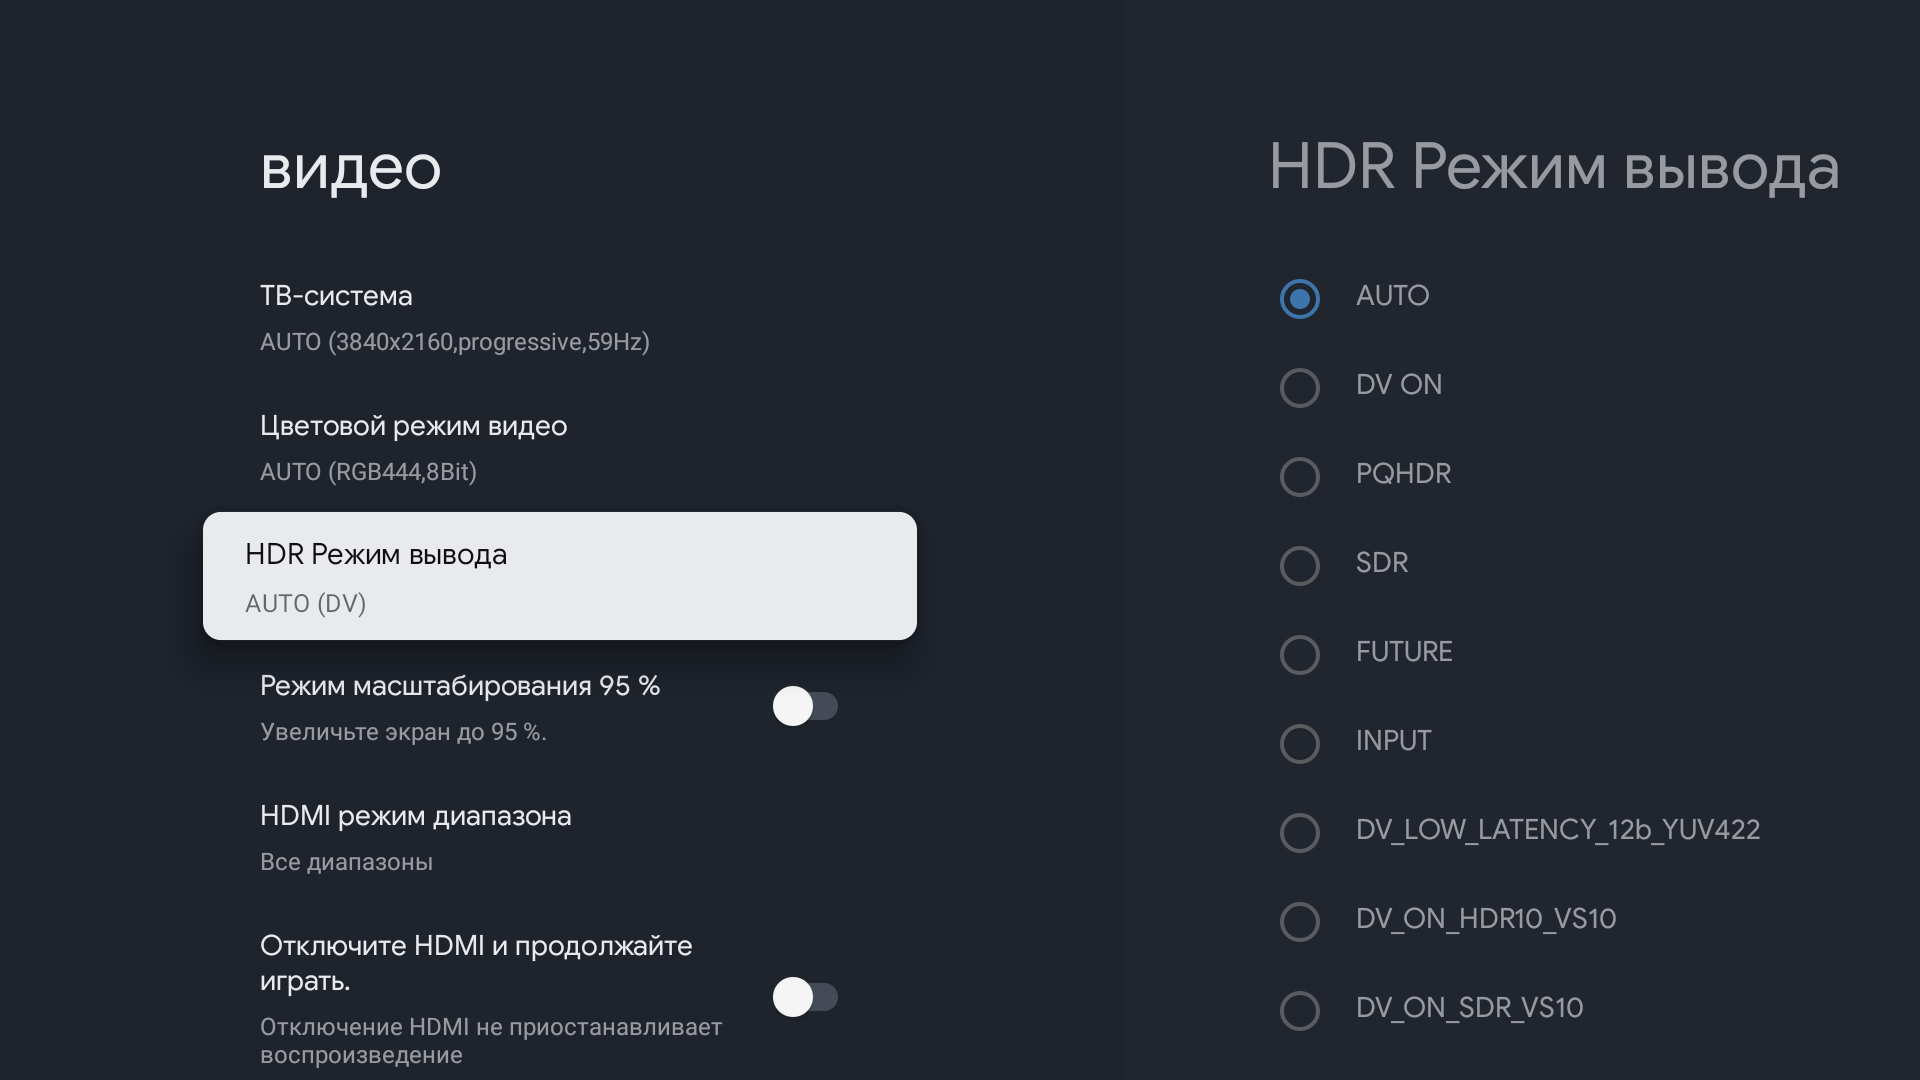Toggle the 95 % scaling mode switch
Image resolution: width=1920 pixels, height=1080 pixels.
805,706
